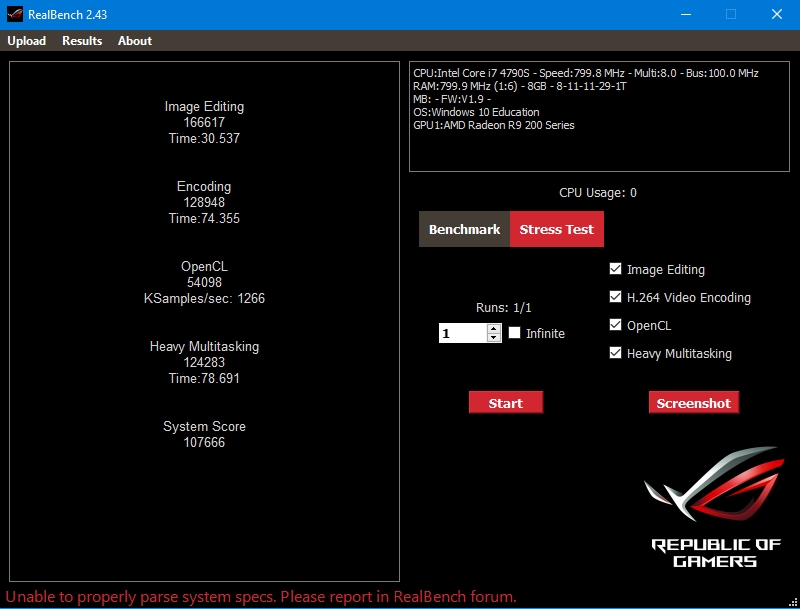Open the Upload menu
800x609 pixels.
pyautogui.click(x=27, y=41)
